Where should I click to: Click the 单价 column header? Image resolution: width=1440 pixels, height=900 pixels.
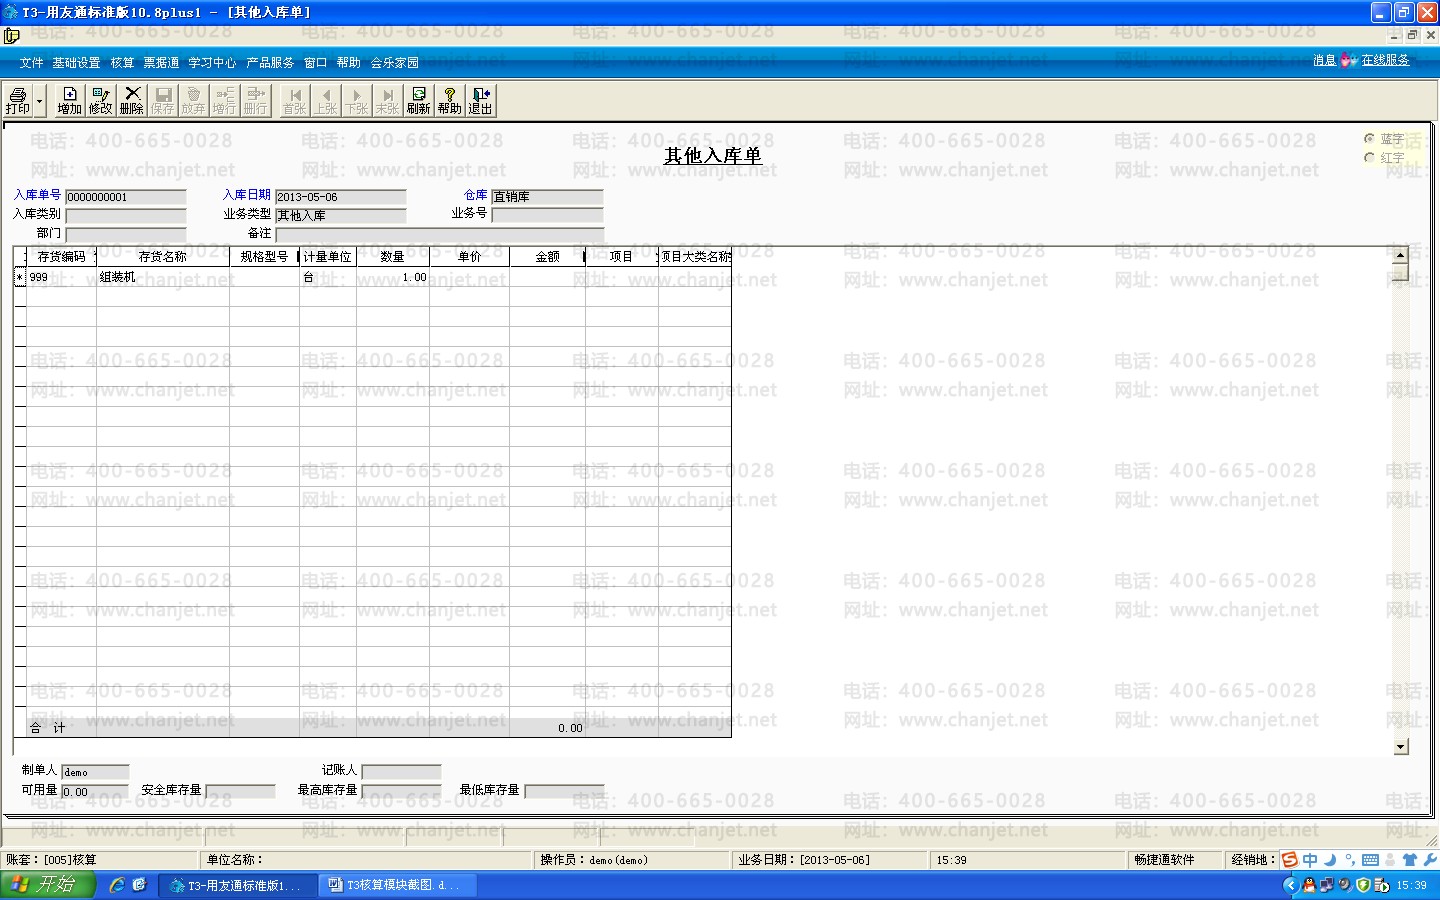click(469, 257)
